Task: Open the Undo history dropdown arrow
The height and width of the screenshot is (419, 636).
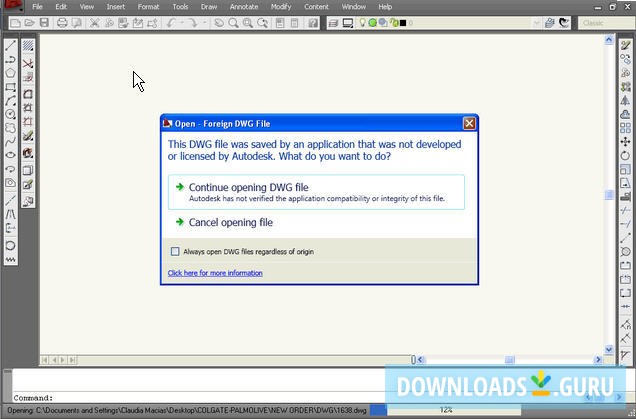Action: point(182,23)
